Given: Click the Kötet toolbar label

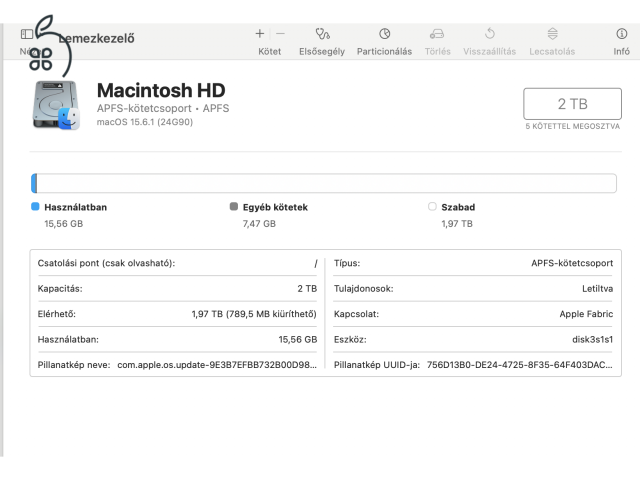Looking at the screenshot, I should tap(269, 51).
